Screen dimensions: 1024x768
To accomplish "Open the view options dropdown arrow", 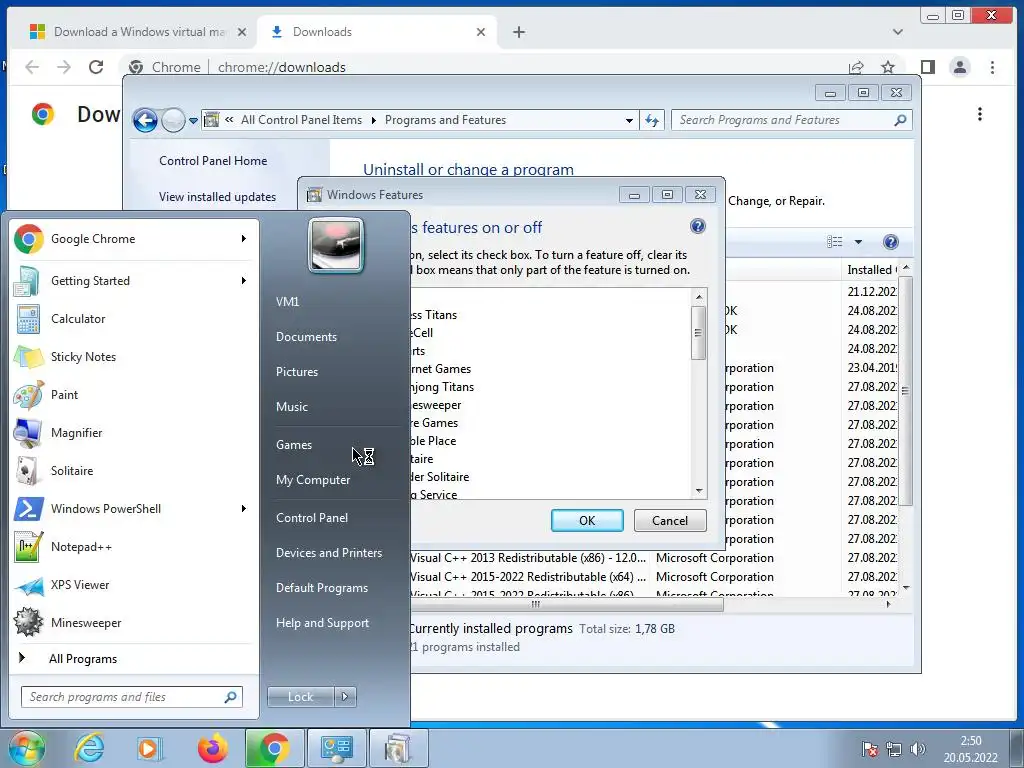I will (858, 242).
